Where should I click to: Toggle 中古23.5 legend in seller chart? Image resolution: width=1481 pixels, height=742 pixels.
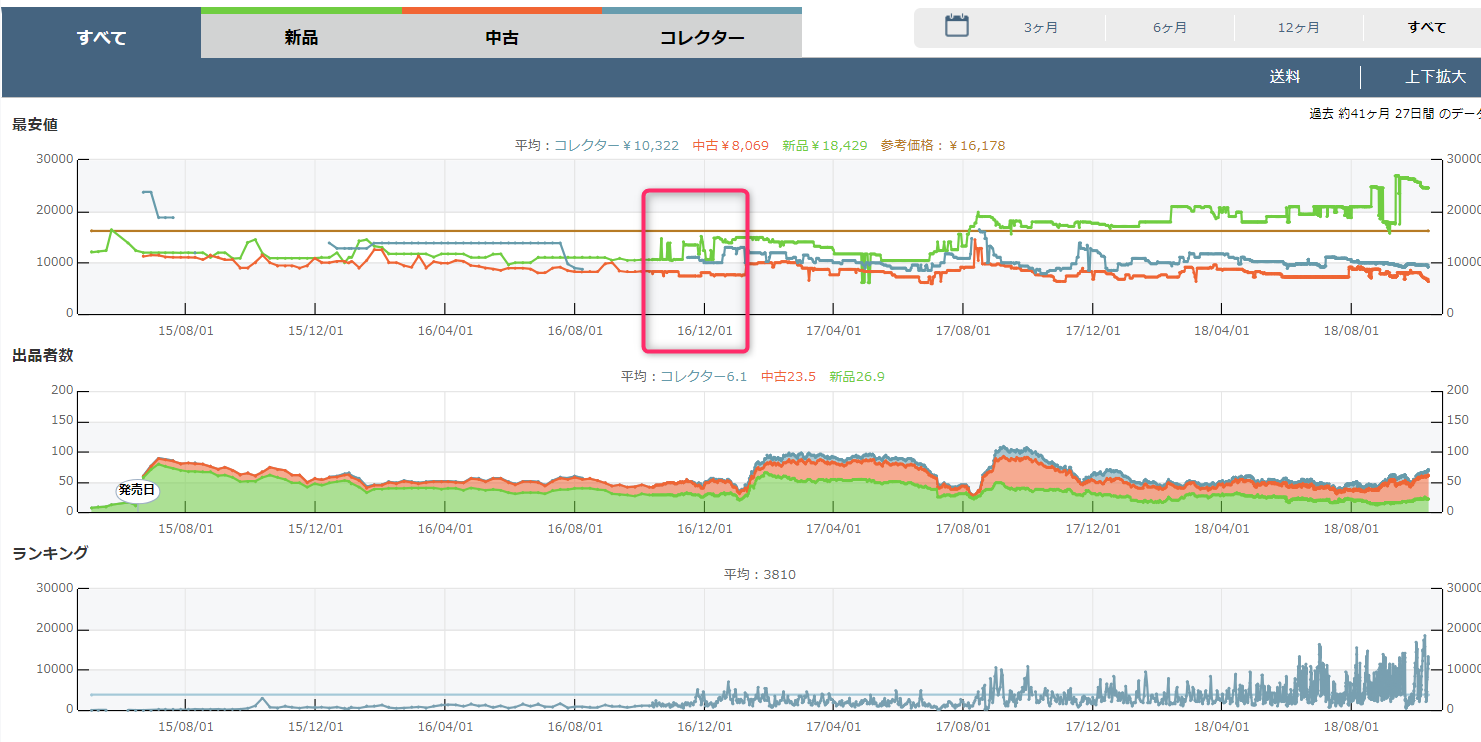(788, 377)
